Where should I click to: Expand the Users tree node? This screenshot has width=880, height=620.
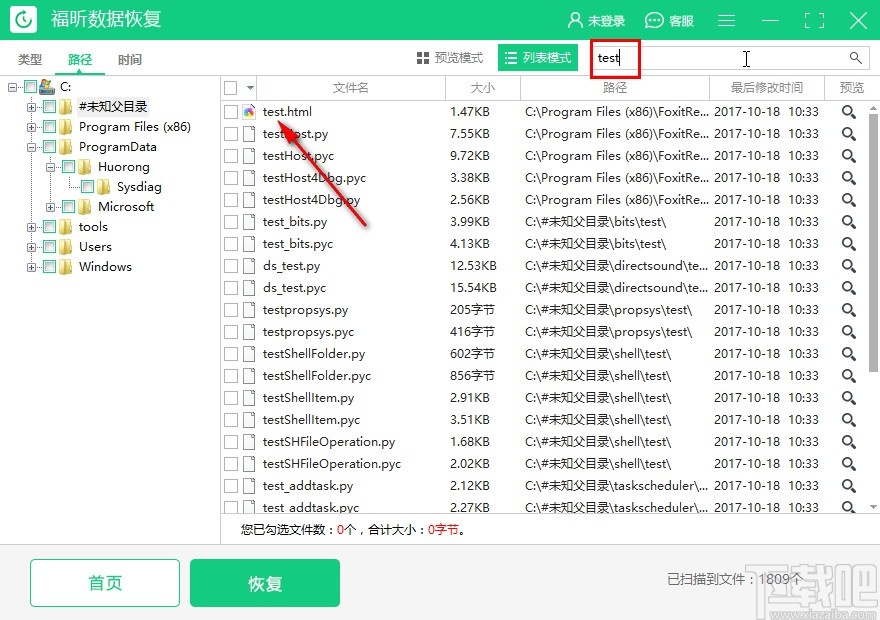tap(31, 247)
